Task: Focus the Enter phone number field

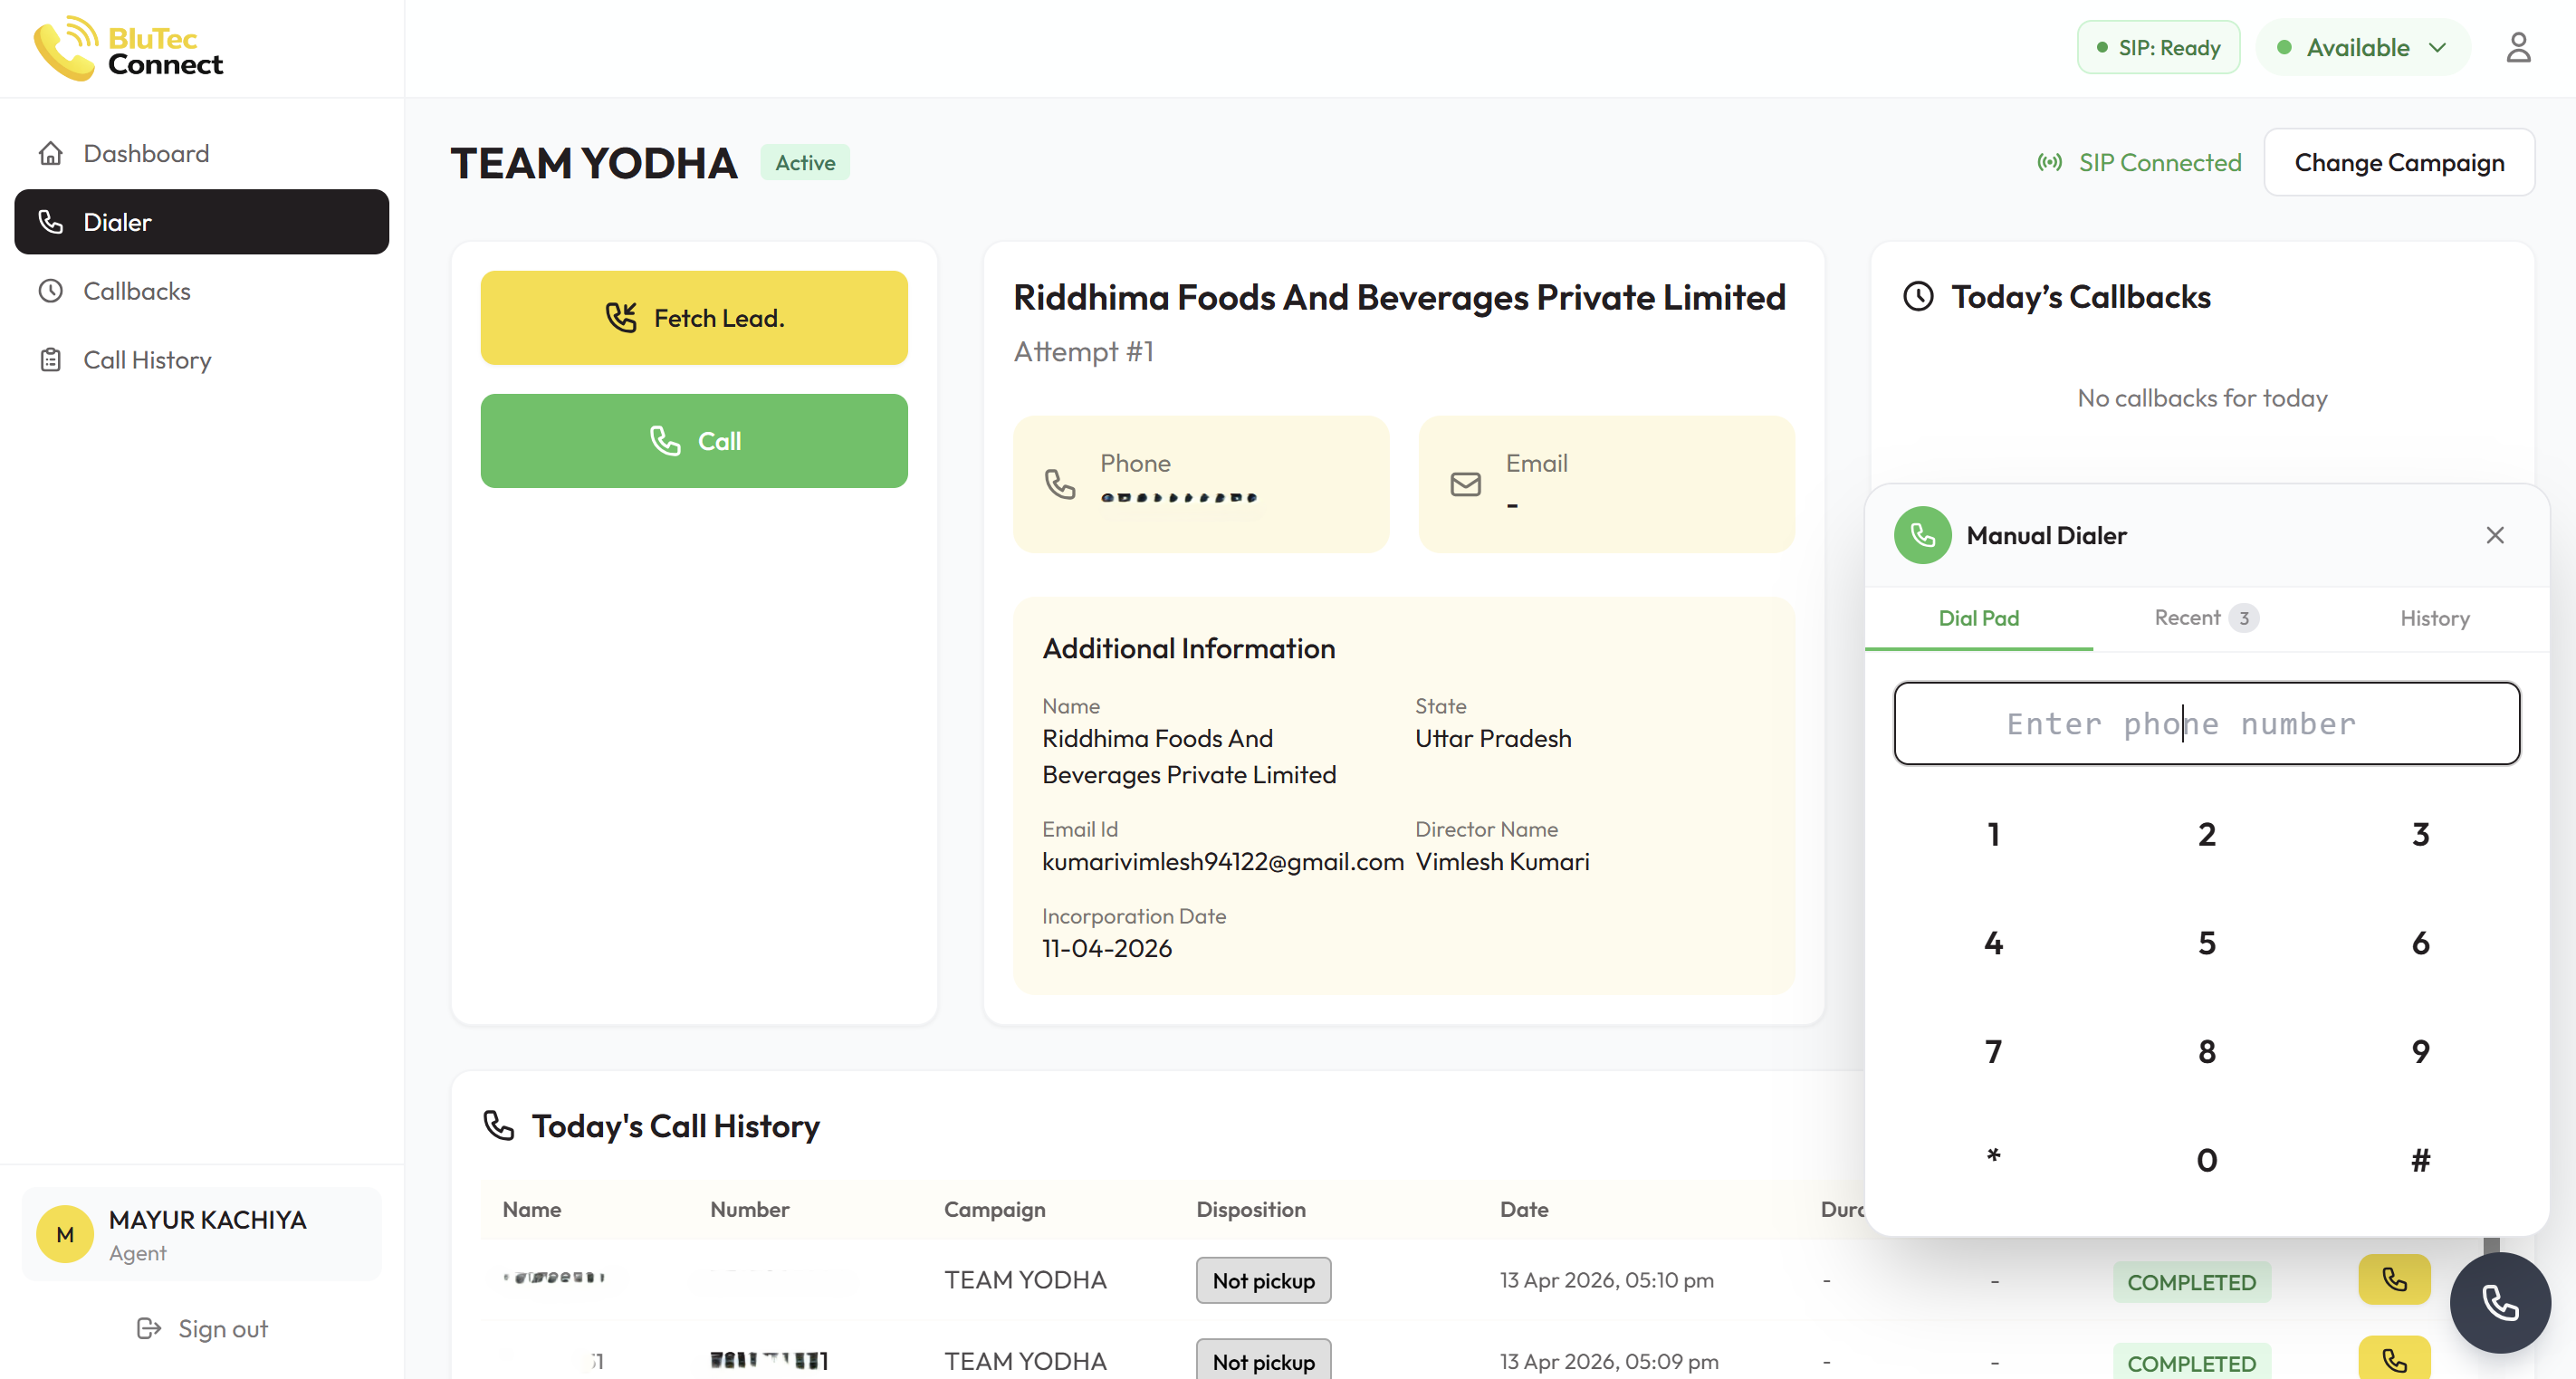Action: tap(2206, 723)
